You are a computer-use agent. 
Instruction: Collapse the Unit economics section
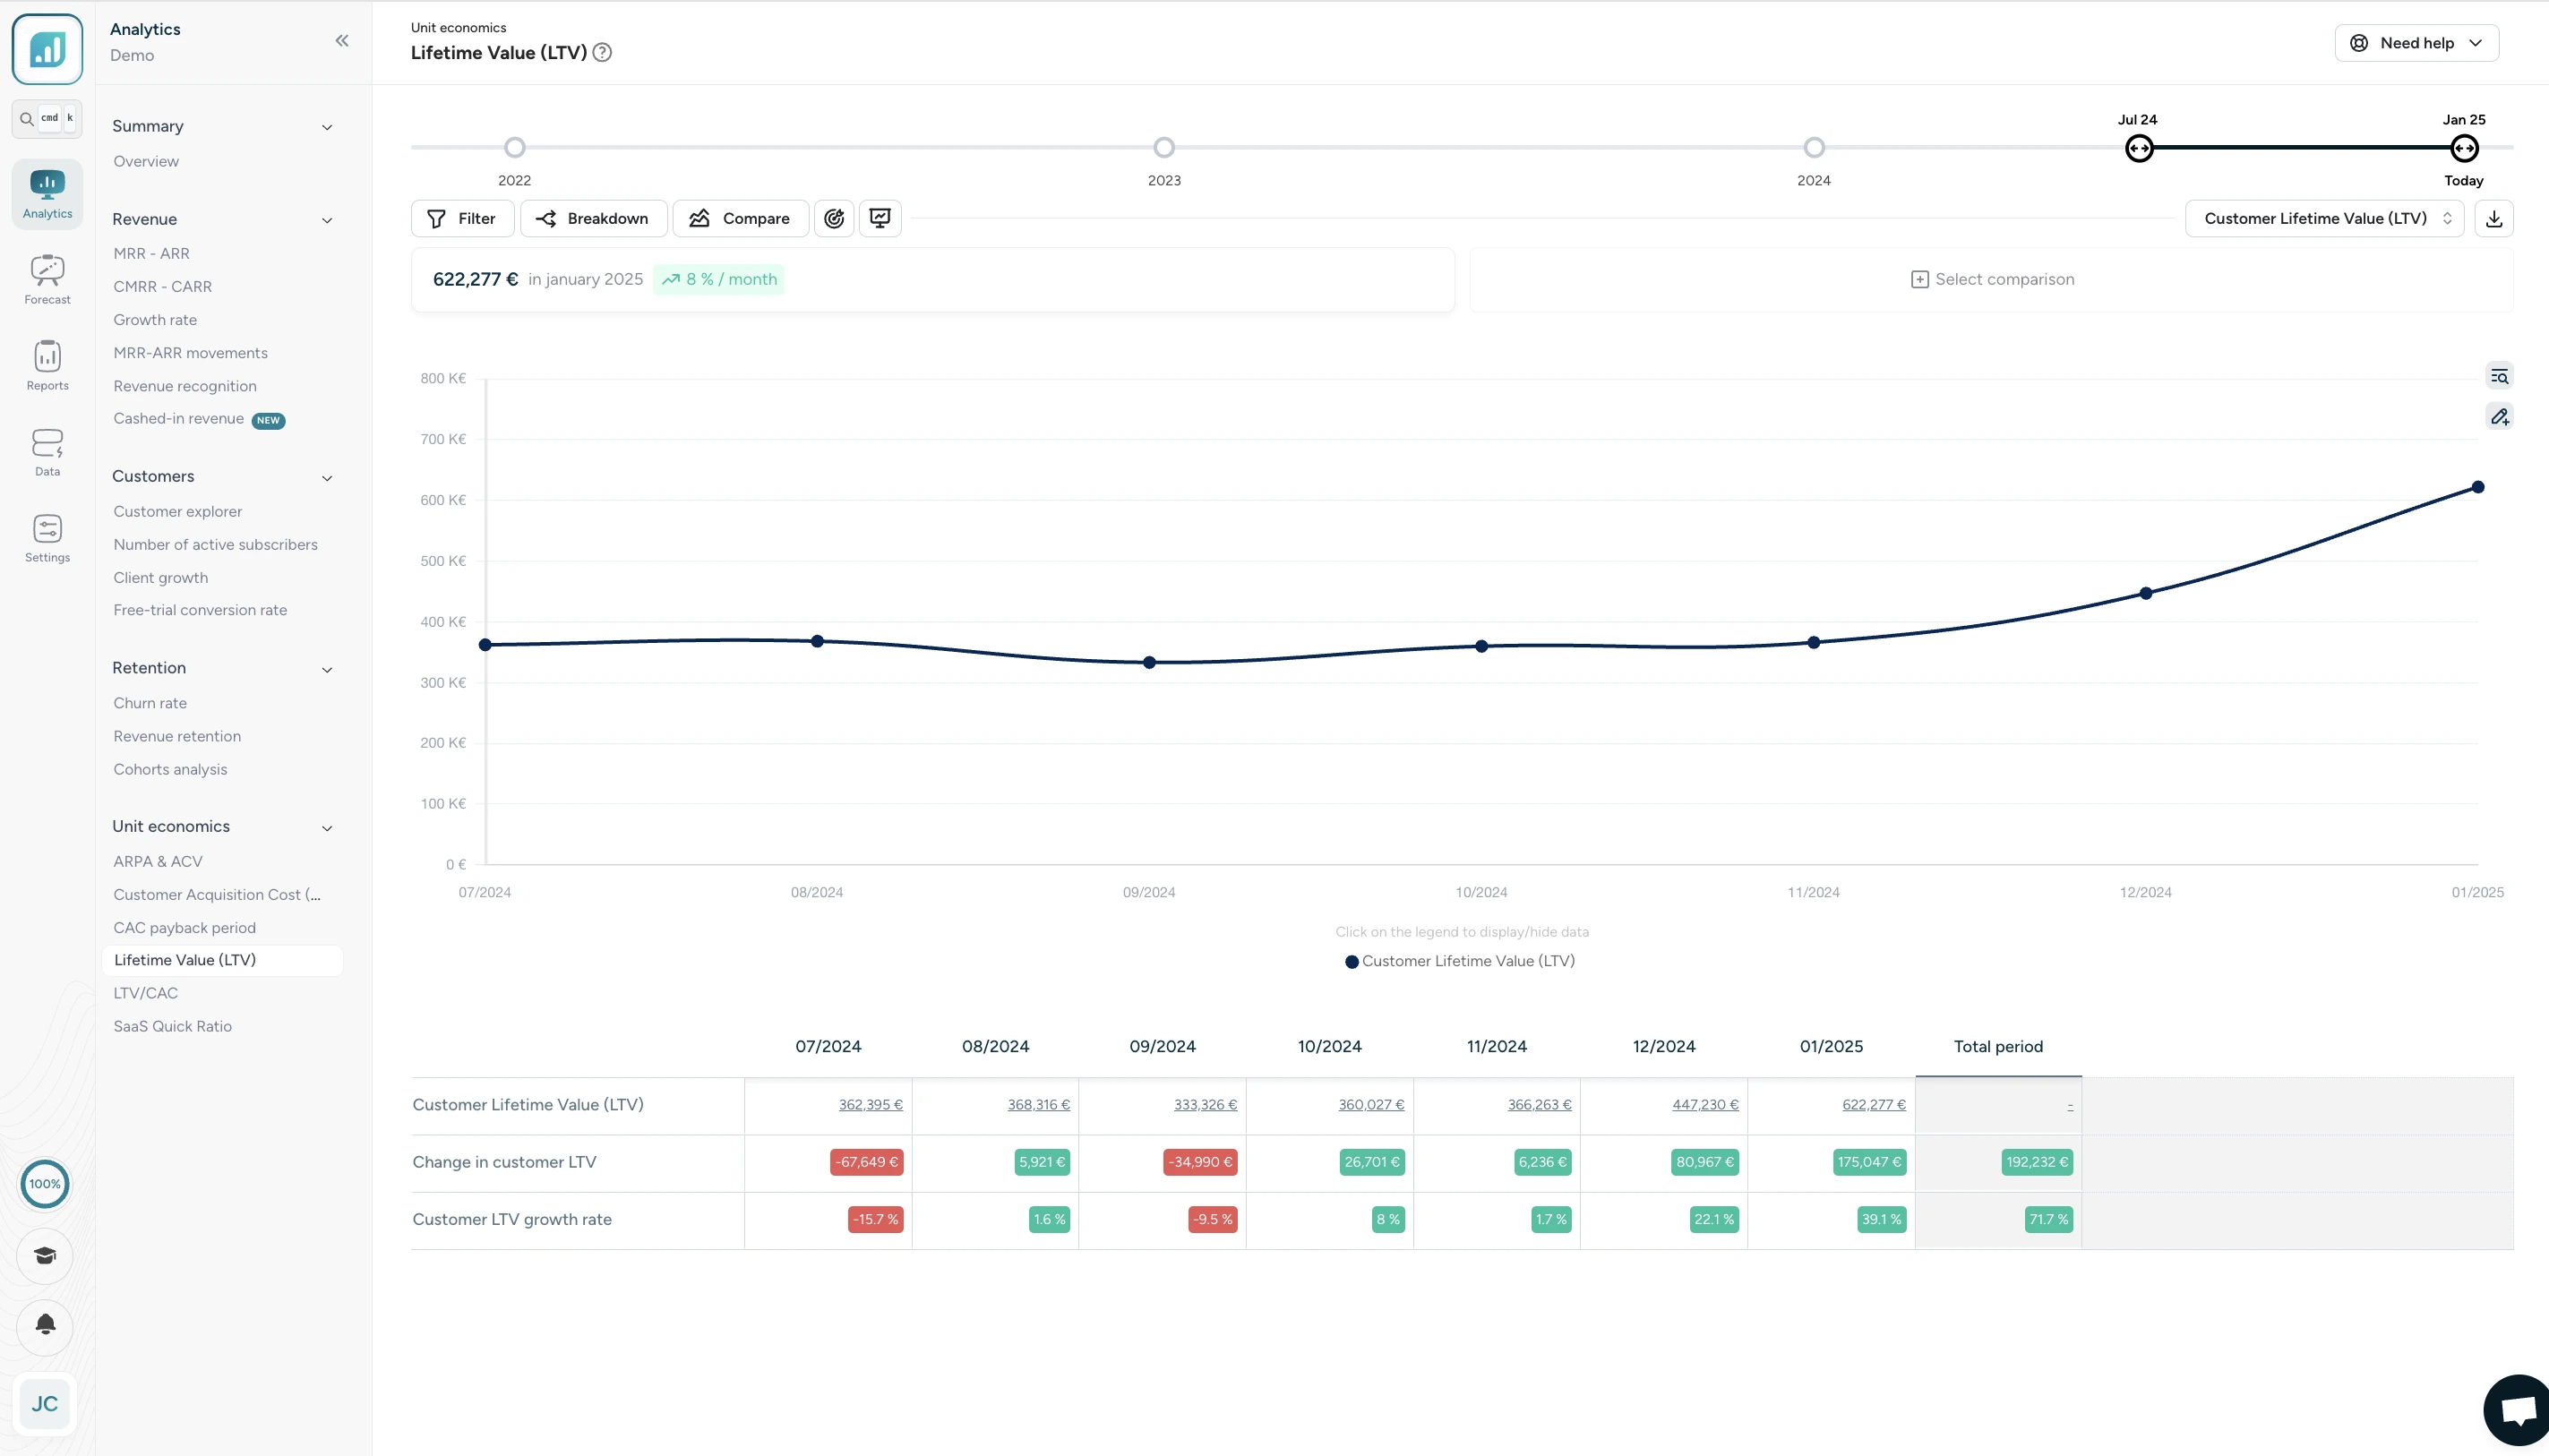click(327, 828)
